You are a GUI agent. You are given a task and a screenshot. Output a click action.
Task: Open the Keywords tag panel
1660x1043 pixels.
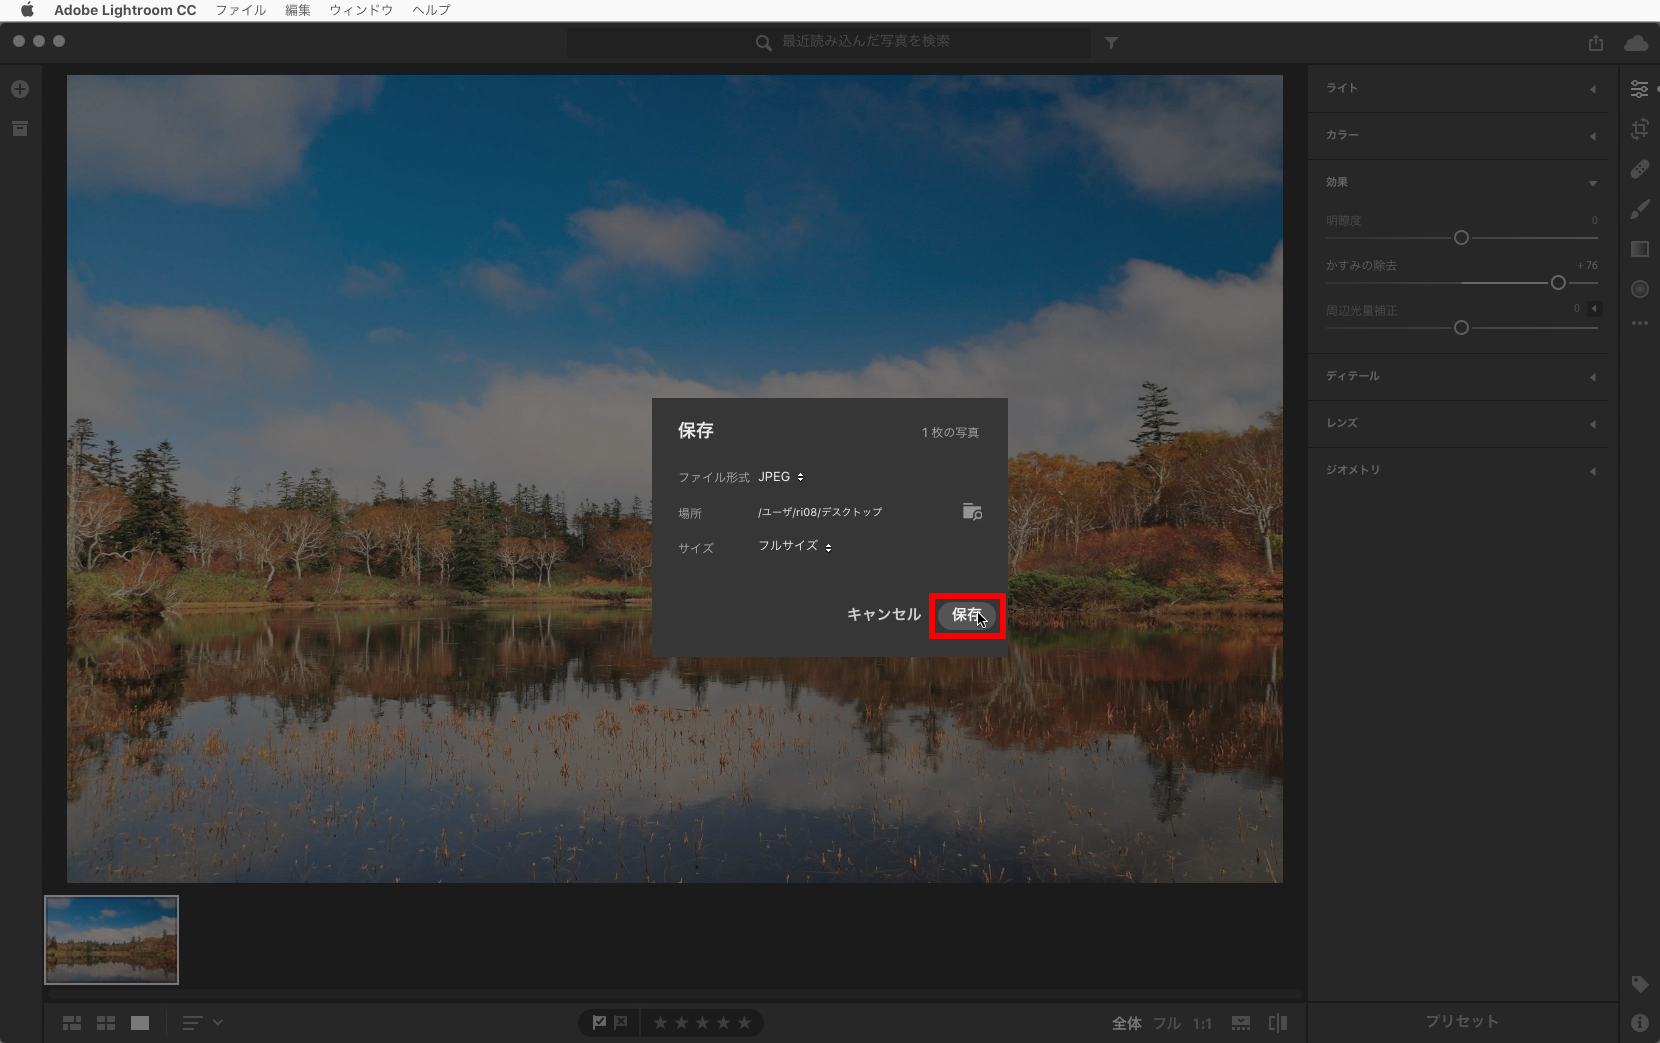pos(1640,984)
